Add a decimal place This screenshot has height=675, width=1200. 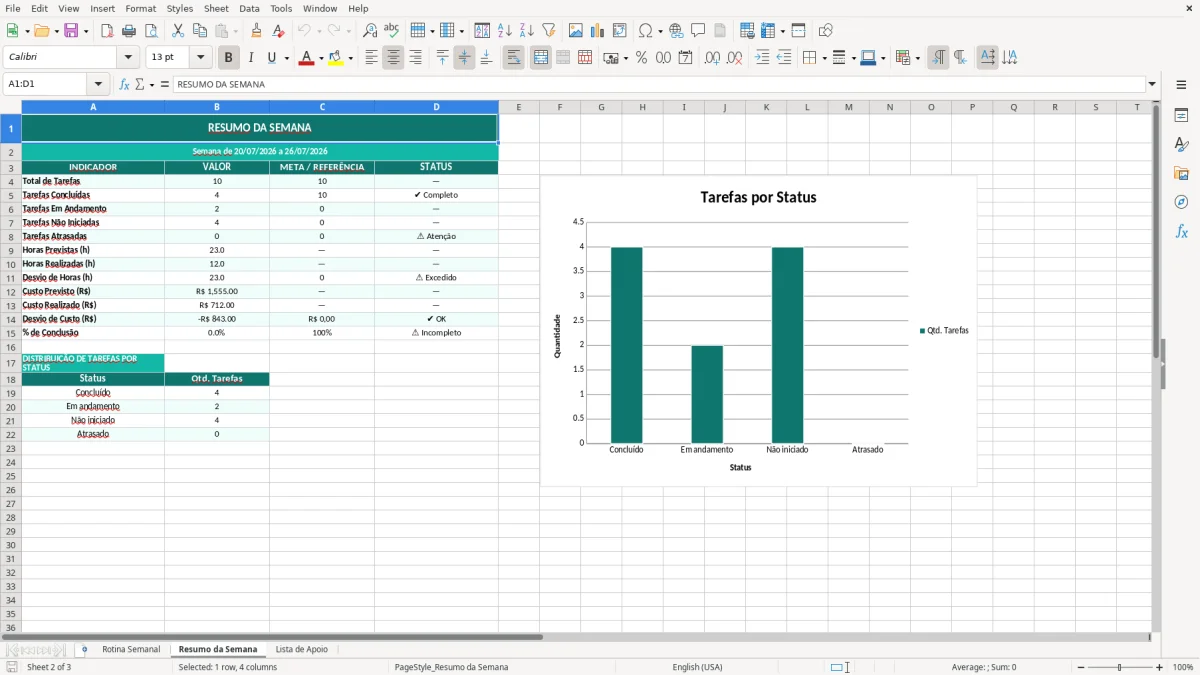pyautogui.click(x=713, y=58)
